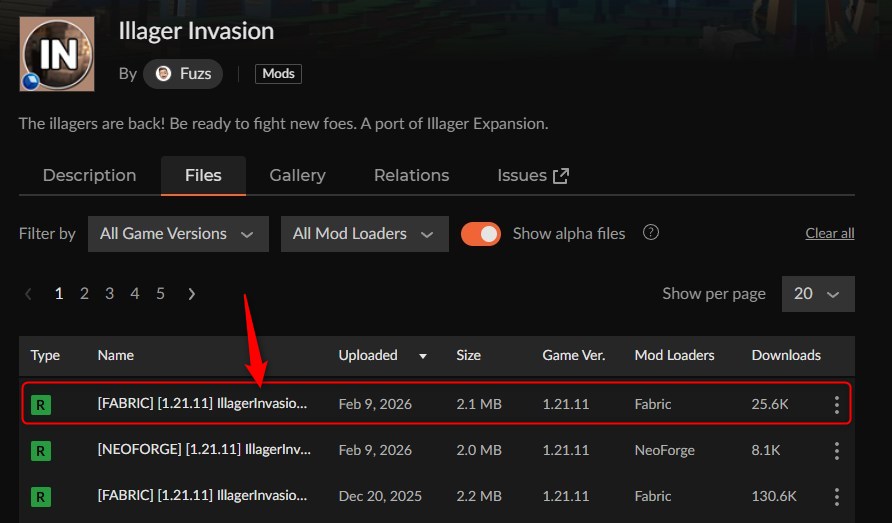This screenshot has height=523, width=892.
Task: Click release icon of Feb 9 Fabric file
Action: click(x=40, y=405)
